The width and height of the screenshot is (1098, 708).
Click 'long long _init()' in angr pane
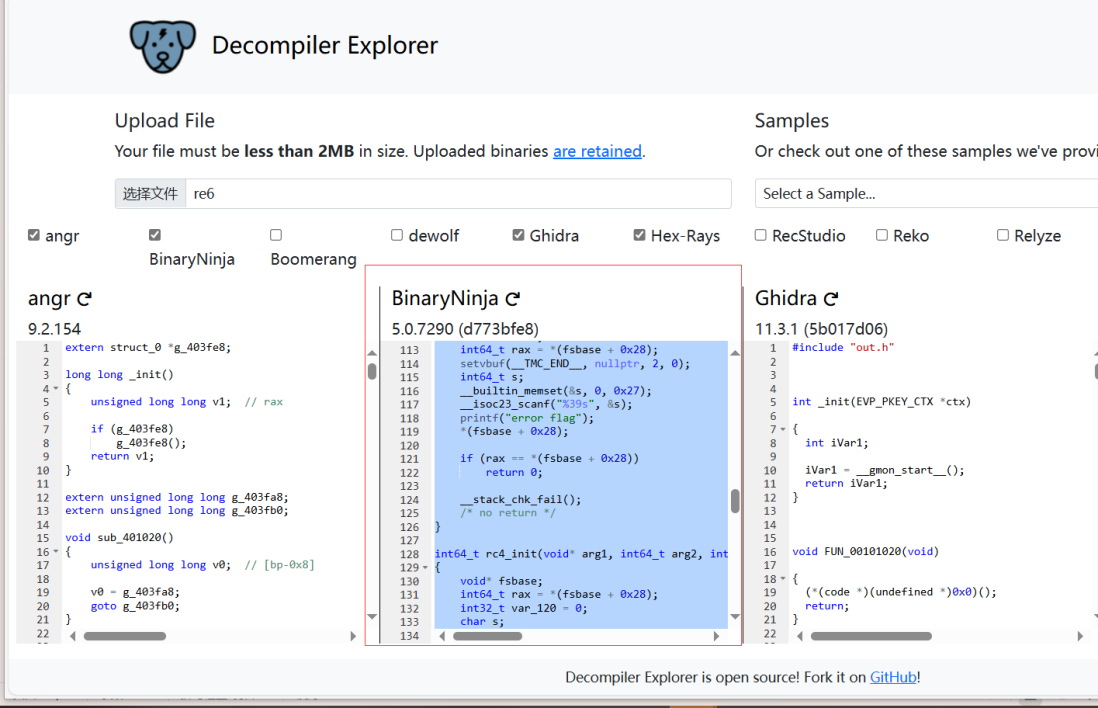[x=119, y=375]
